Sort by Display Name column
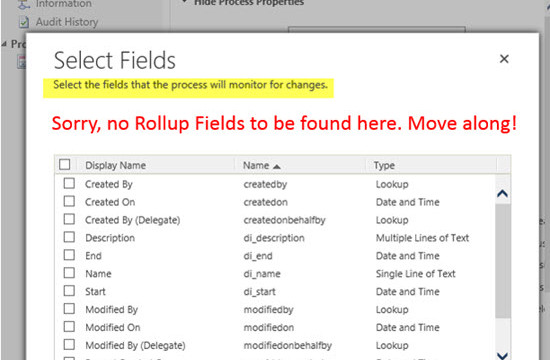 115,165
